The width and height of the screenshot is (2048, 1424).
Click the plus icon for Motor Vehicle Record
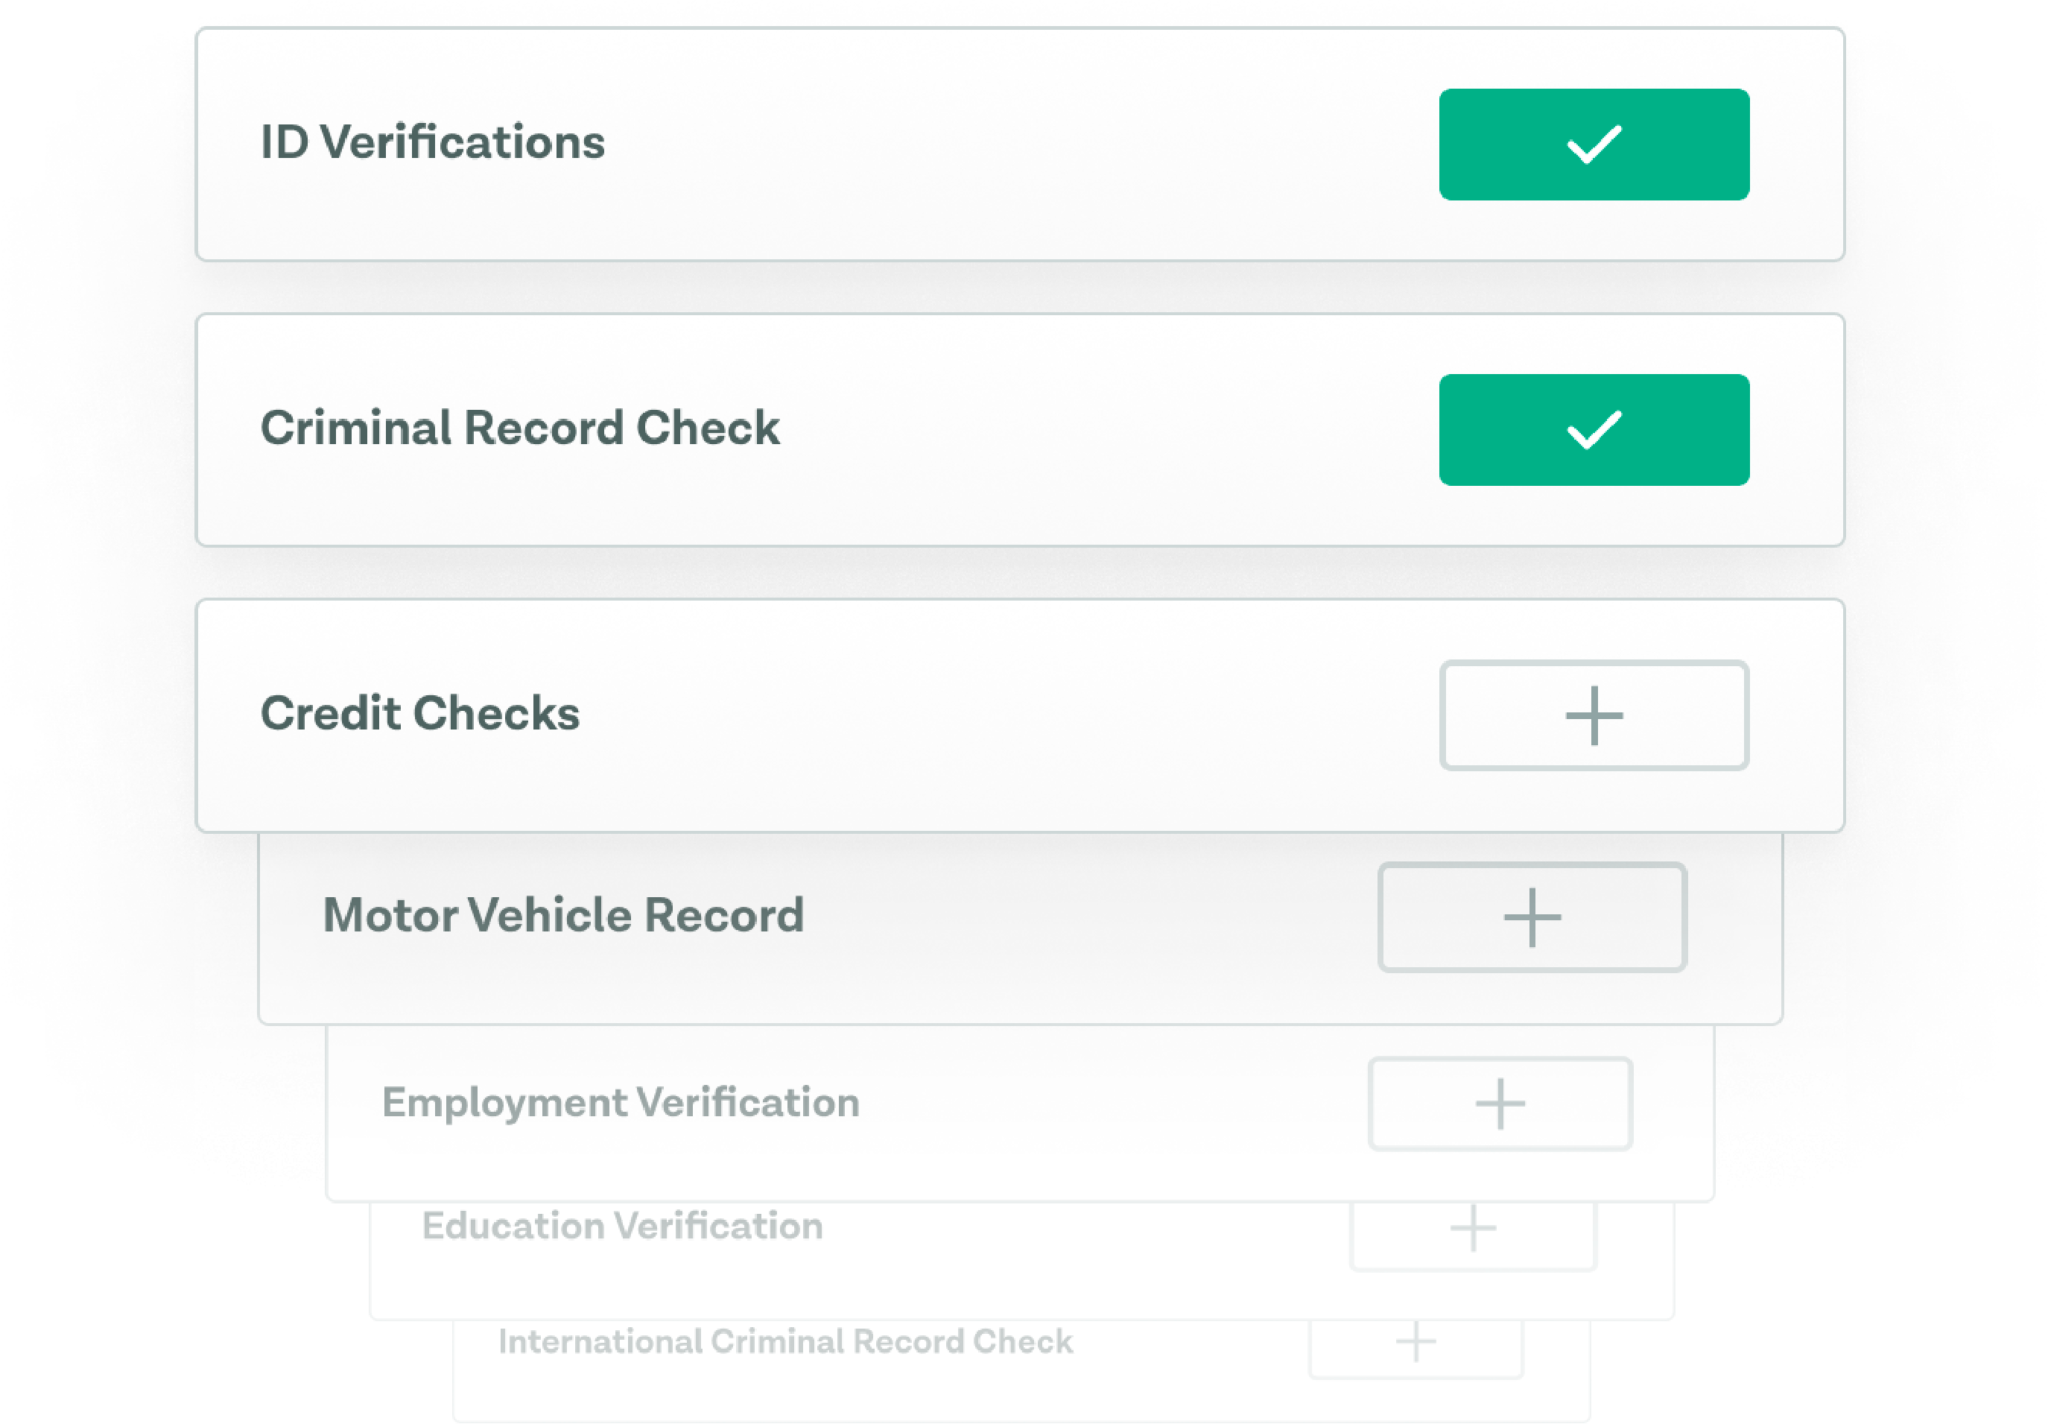1531,917
